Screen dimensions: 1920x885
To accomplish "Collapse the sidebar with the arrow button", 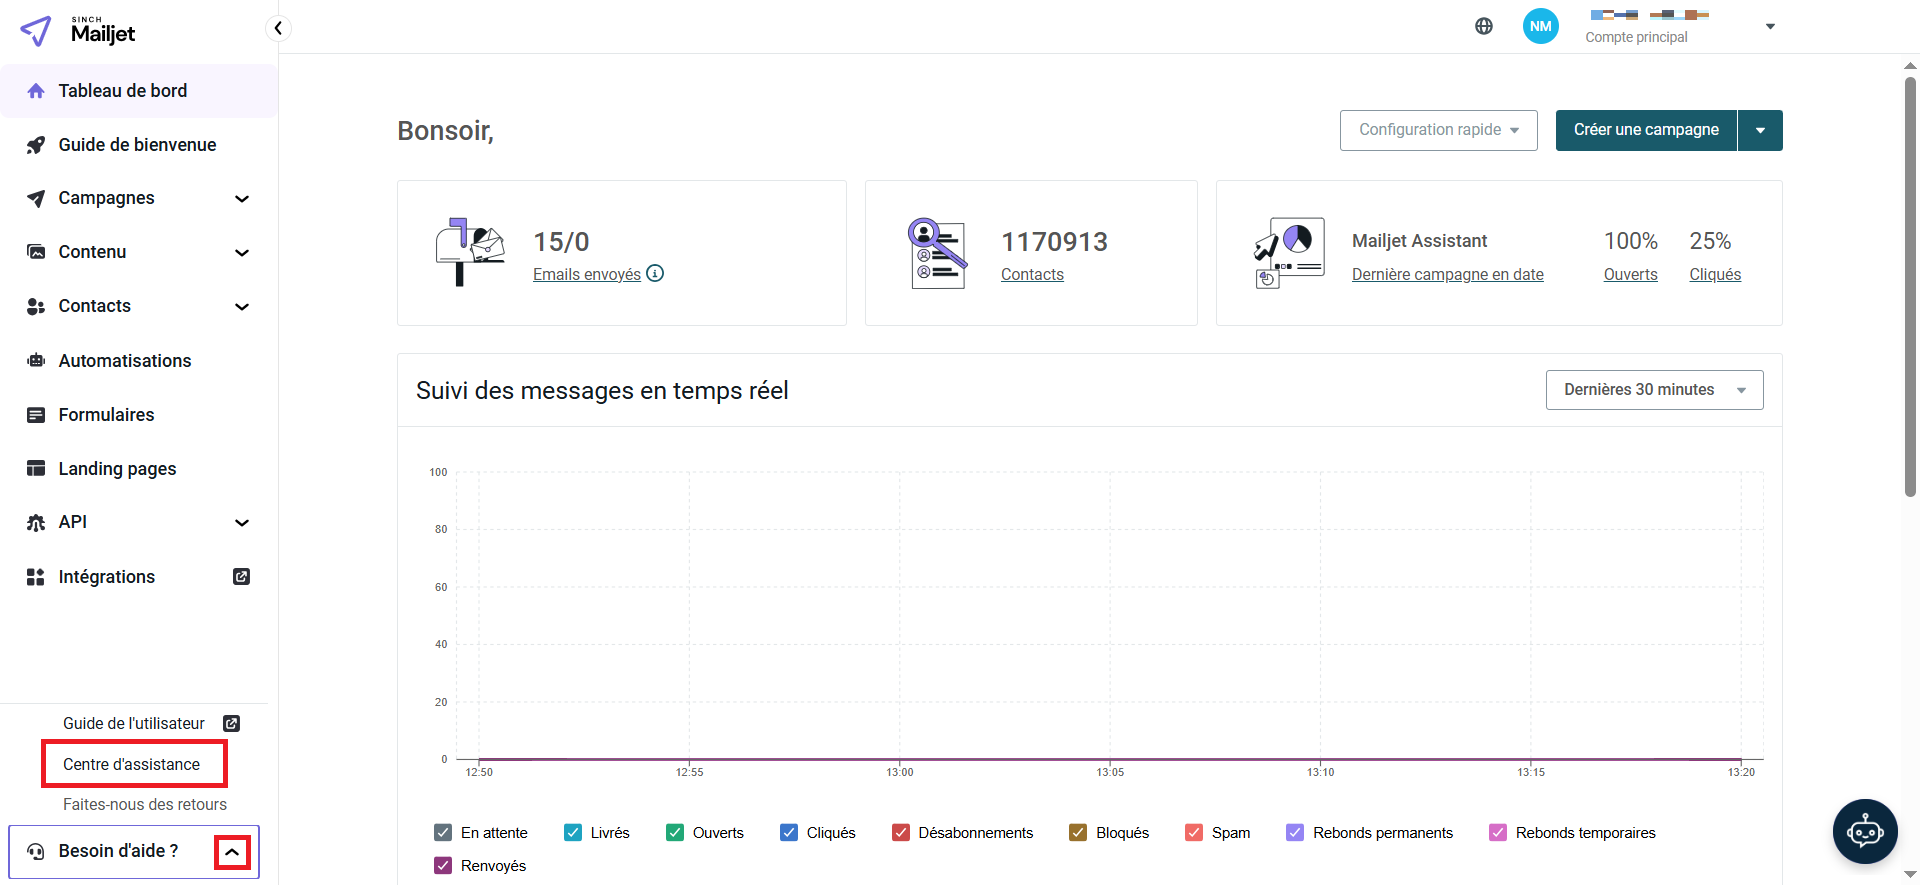I will click(x=278, y=28).
